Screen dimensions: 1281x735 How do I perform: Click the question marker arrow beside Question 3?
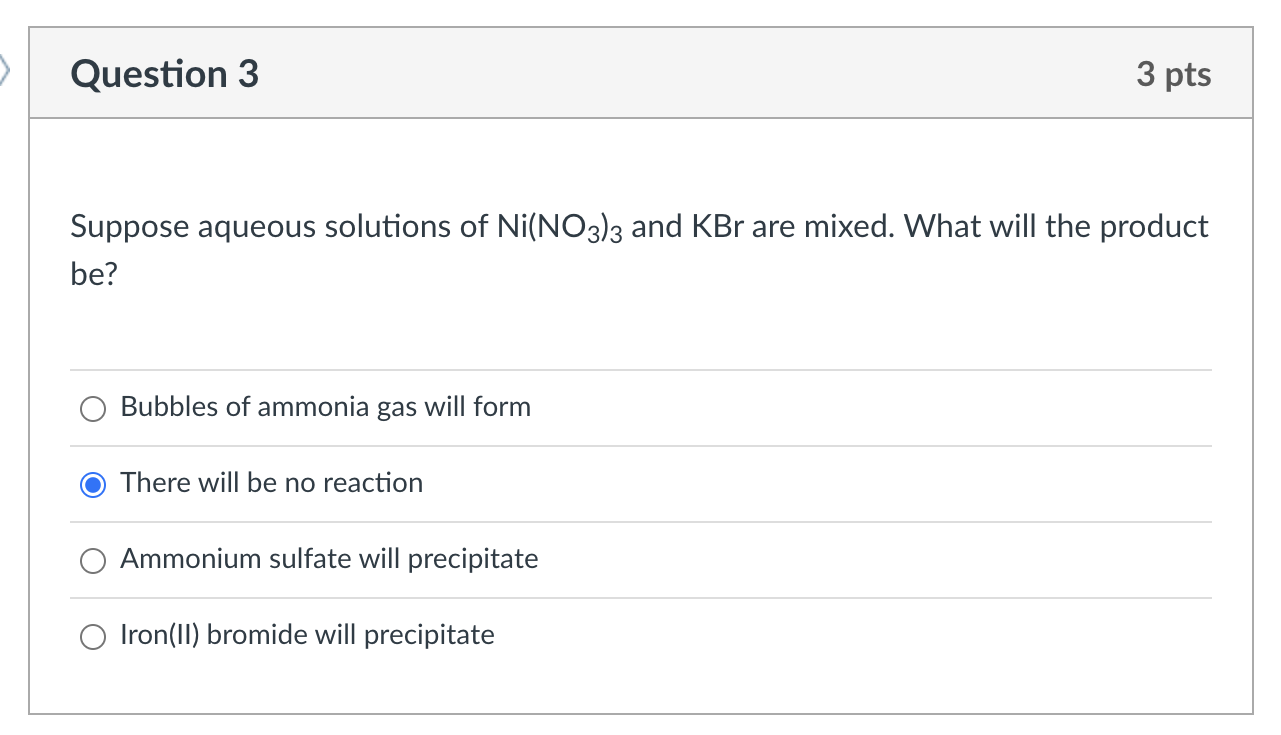coord(4,72)
